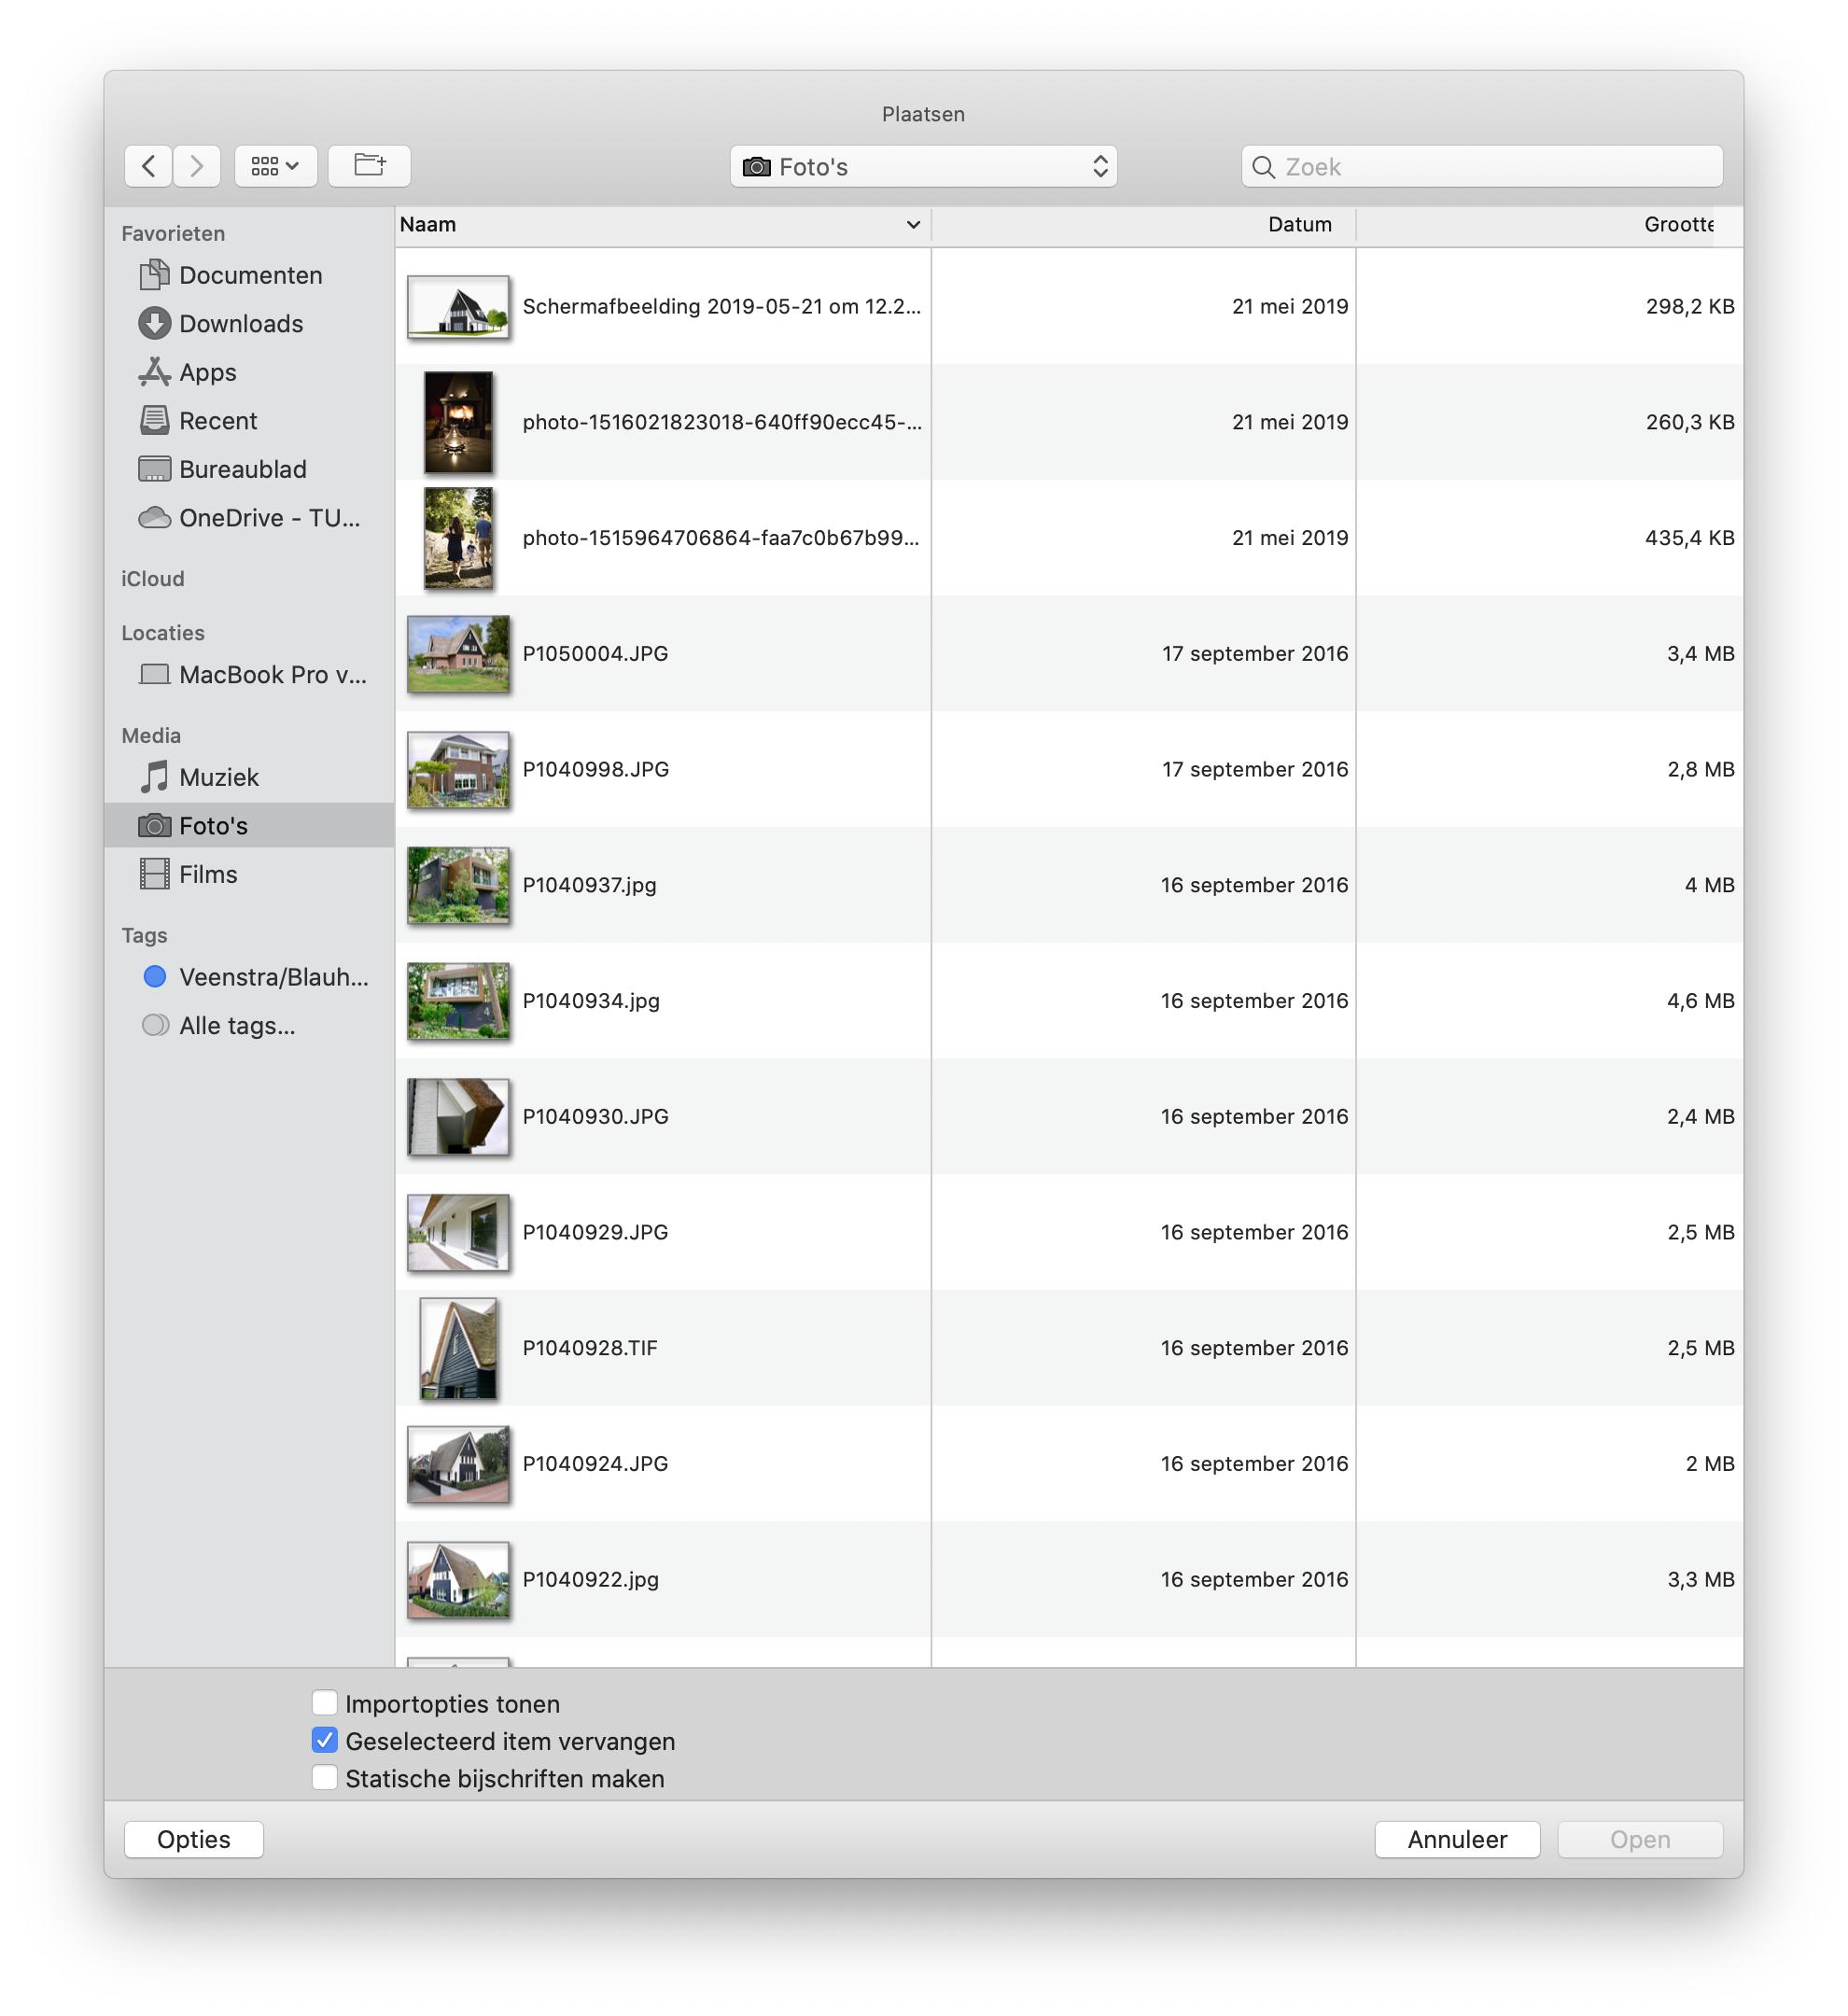Select Muziek under Media
This screenshot has height=2016, width=1848.
(x=218, y=776)
